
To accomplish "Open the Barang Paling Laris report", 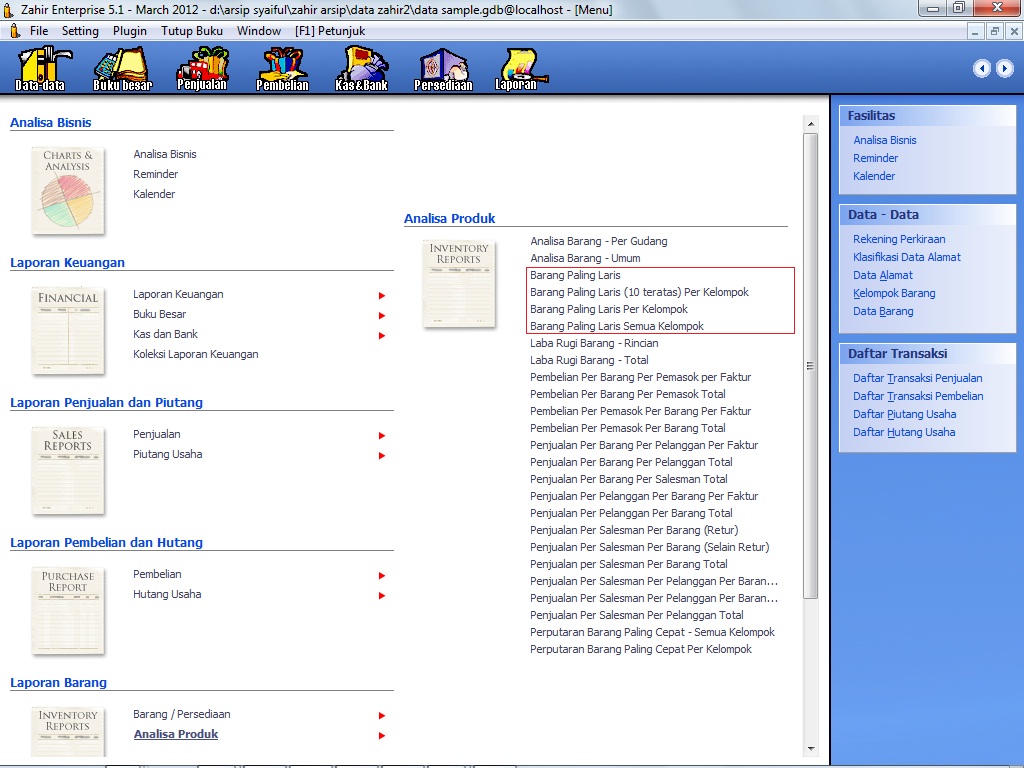I will coord(575,275).
